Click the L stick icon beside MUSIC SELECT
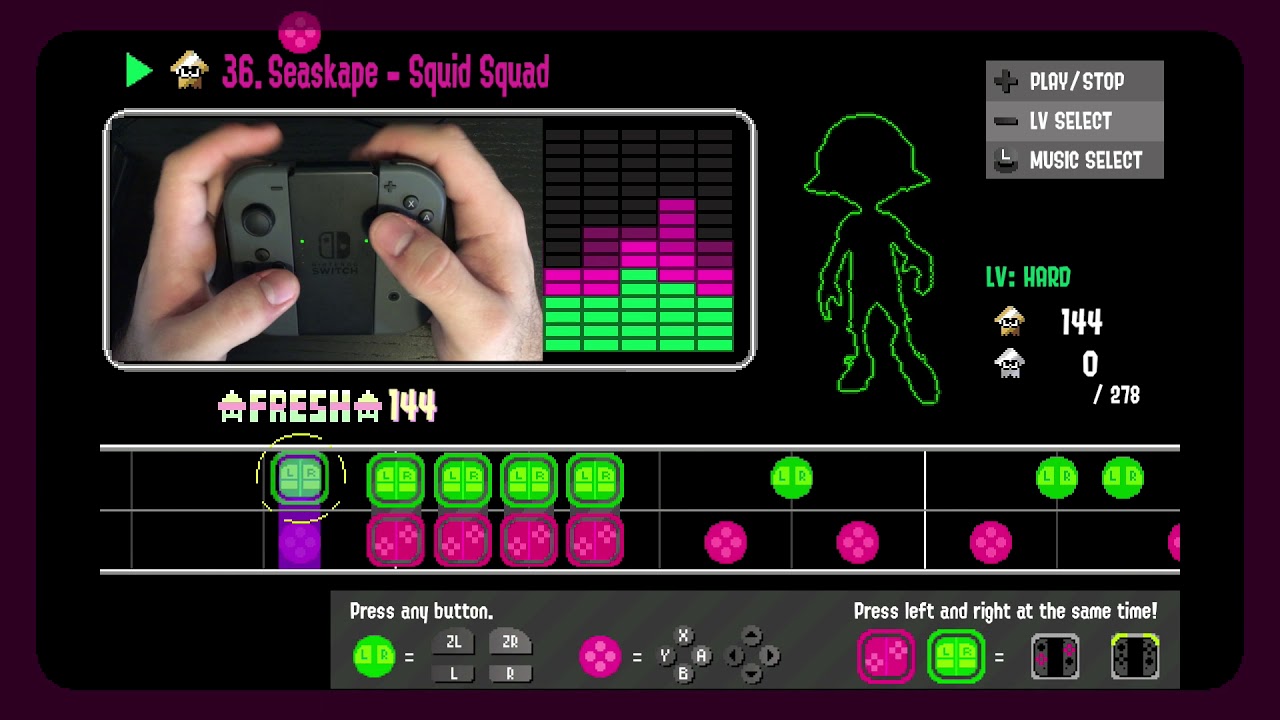1280x720 pixels. [x=1006, y=160]
